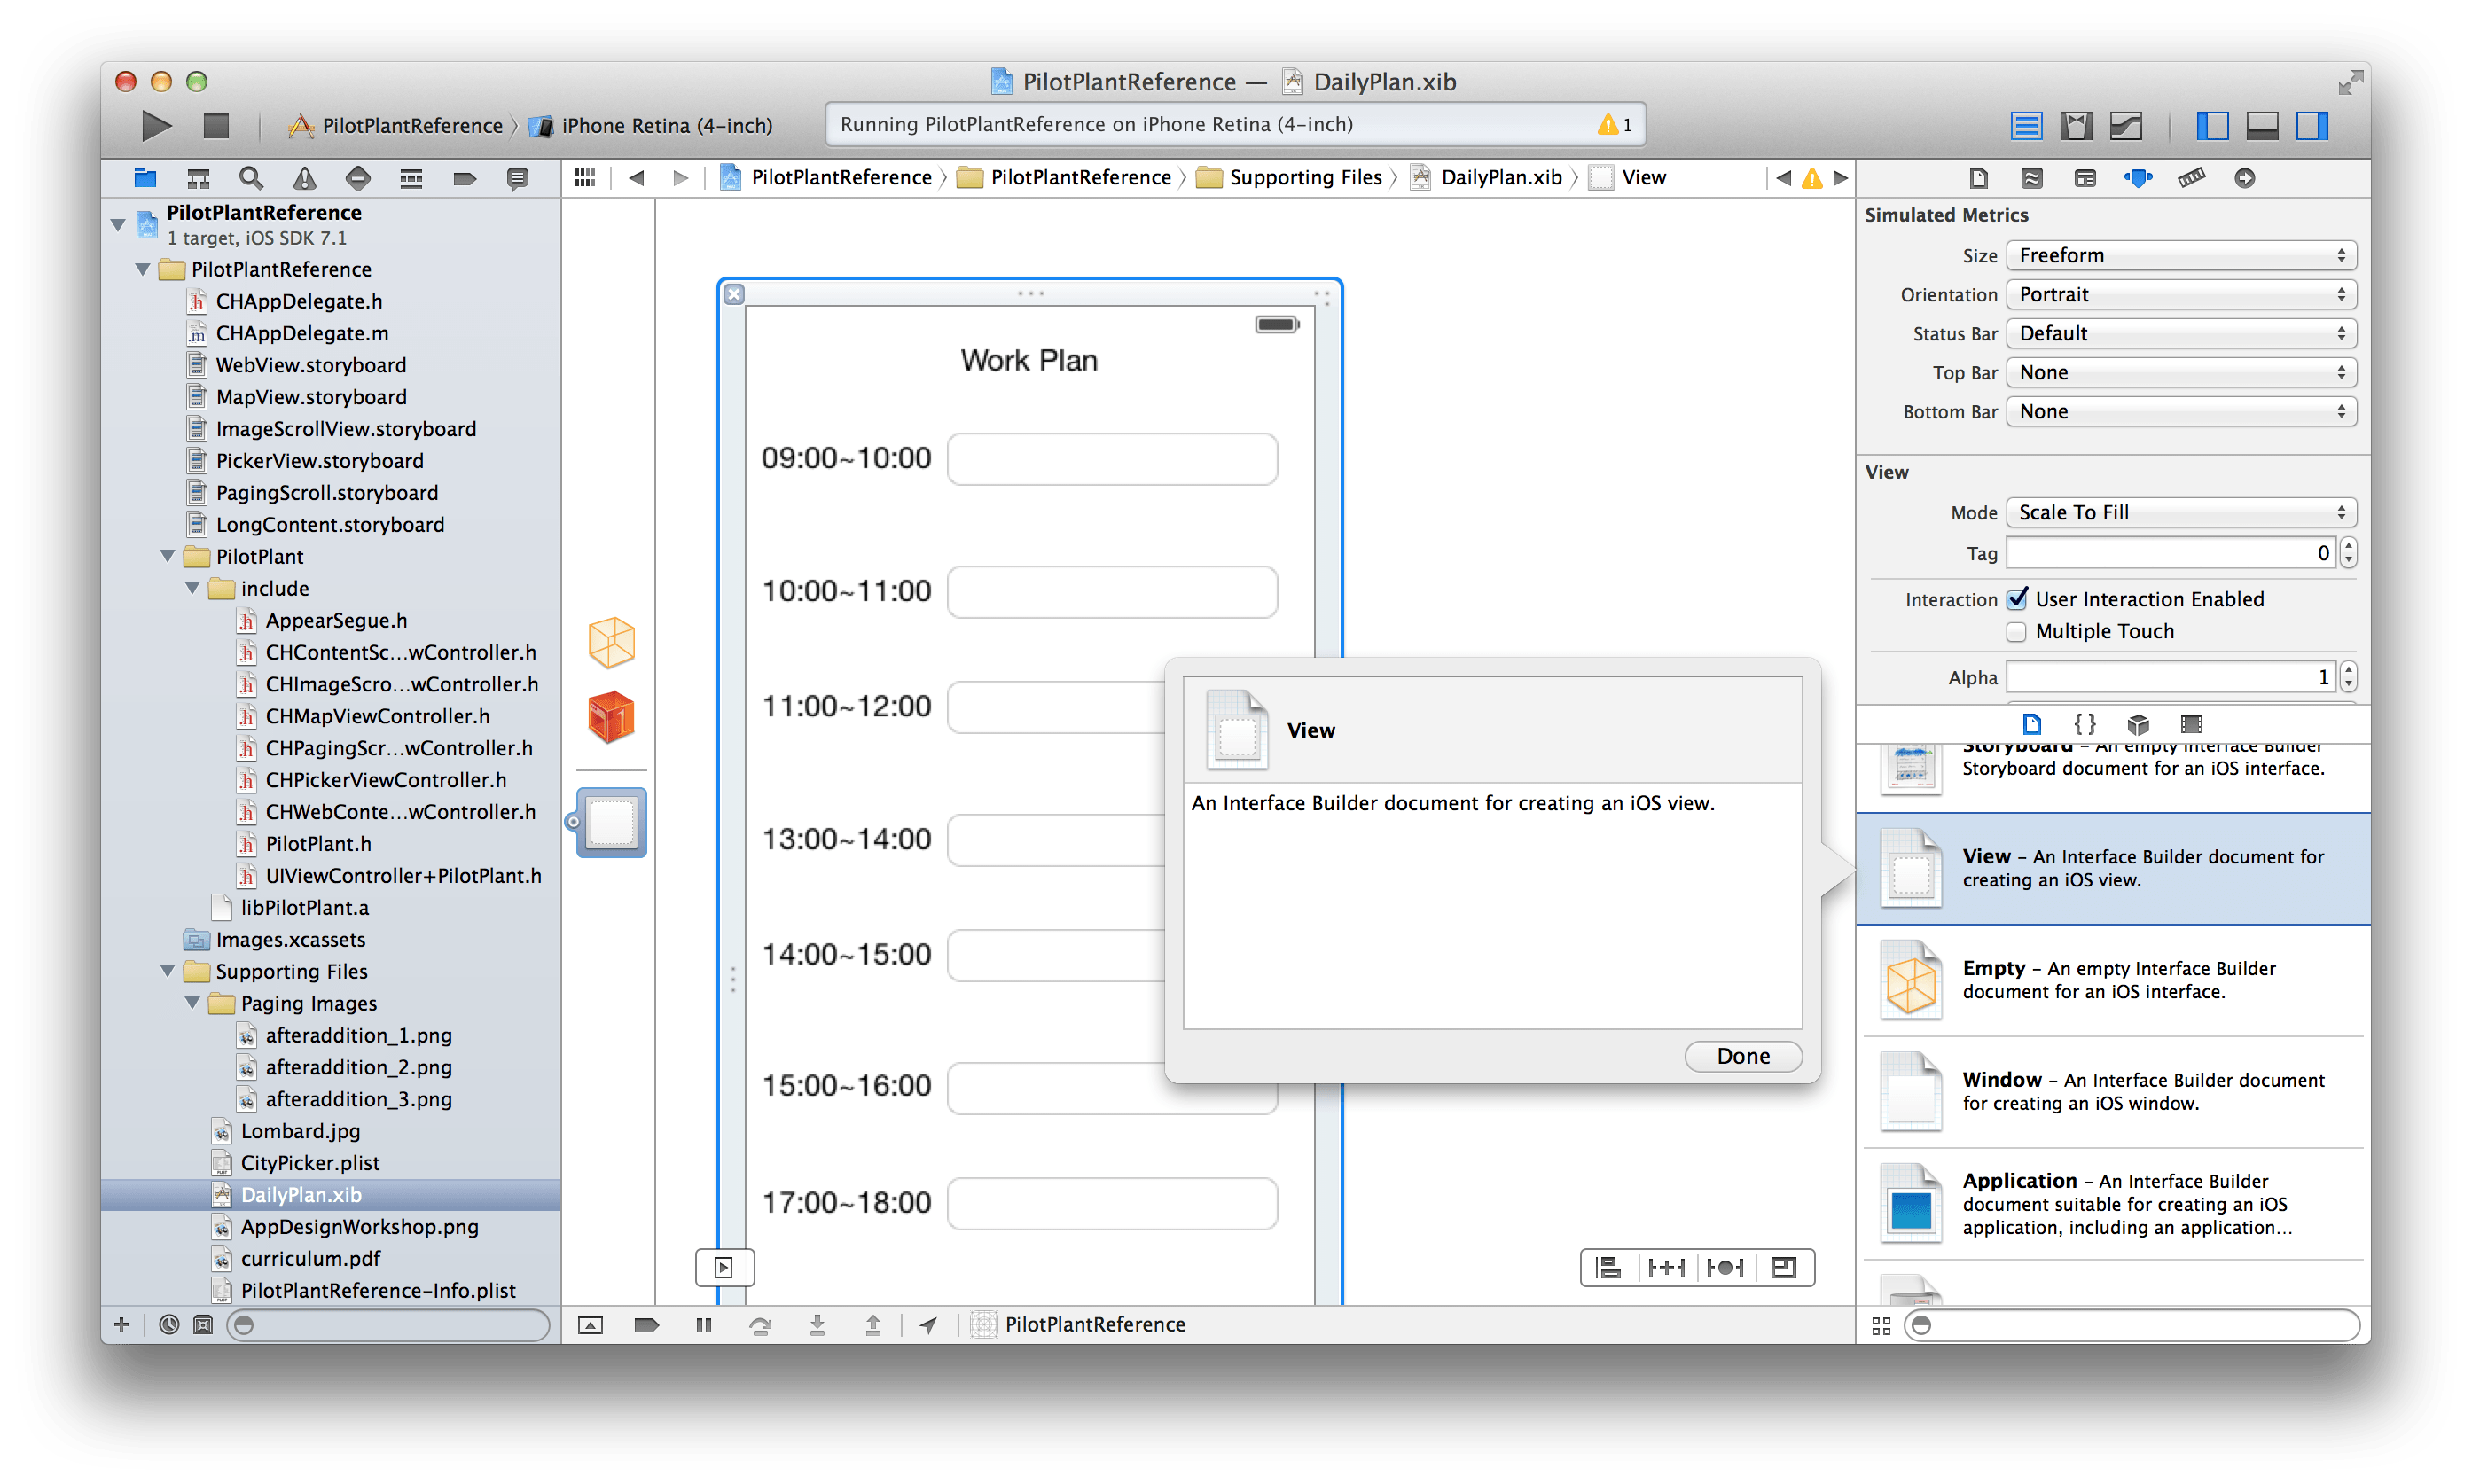Open the Project navigator icon

point(145,178)
